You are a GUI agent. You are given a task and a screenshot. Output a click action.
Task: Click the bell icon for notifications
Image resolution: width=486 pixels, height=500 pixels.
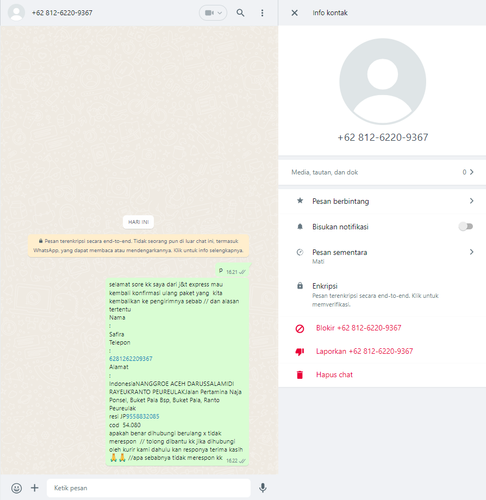(x=300, y=227)
